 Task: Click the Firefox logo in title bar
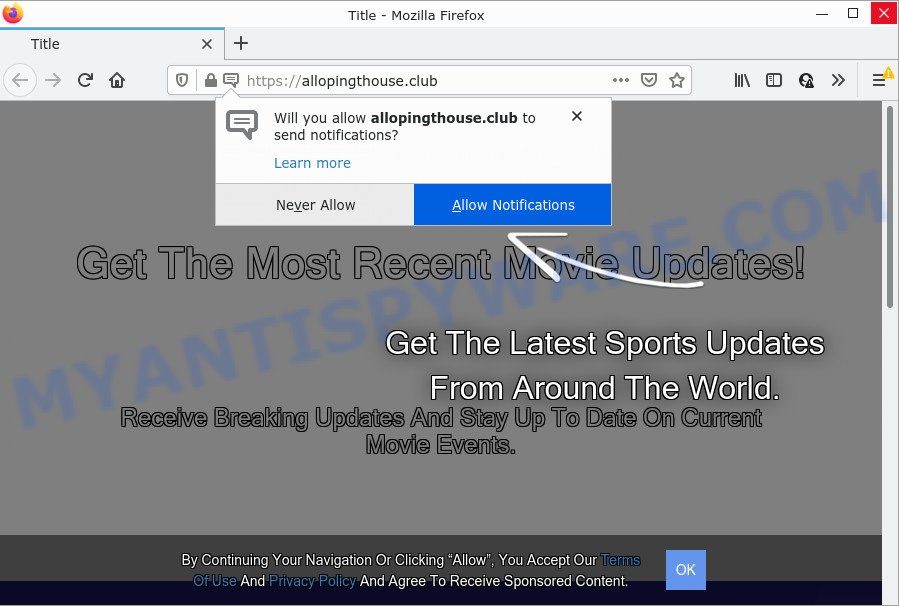pyautogui.click(x=13, y=14)
